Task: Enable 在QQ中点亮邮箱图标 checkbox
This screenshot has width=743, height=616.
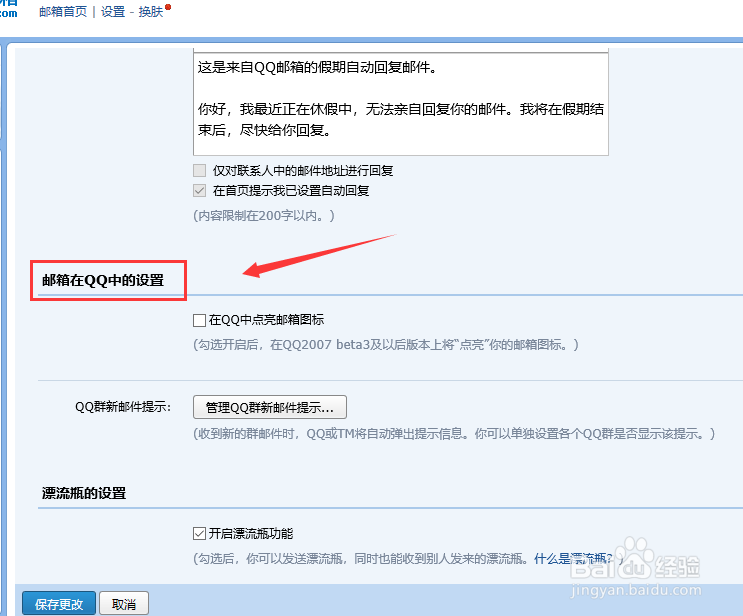Action: coord(199,320)
